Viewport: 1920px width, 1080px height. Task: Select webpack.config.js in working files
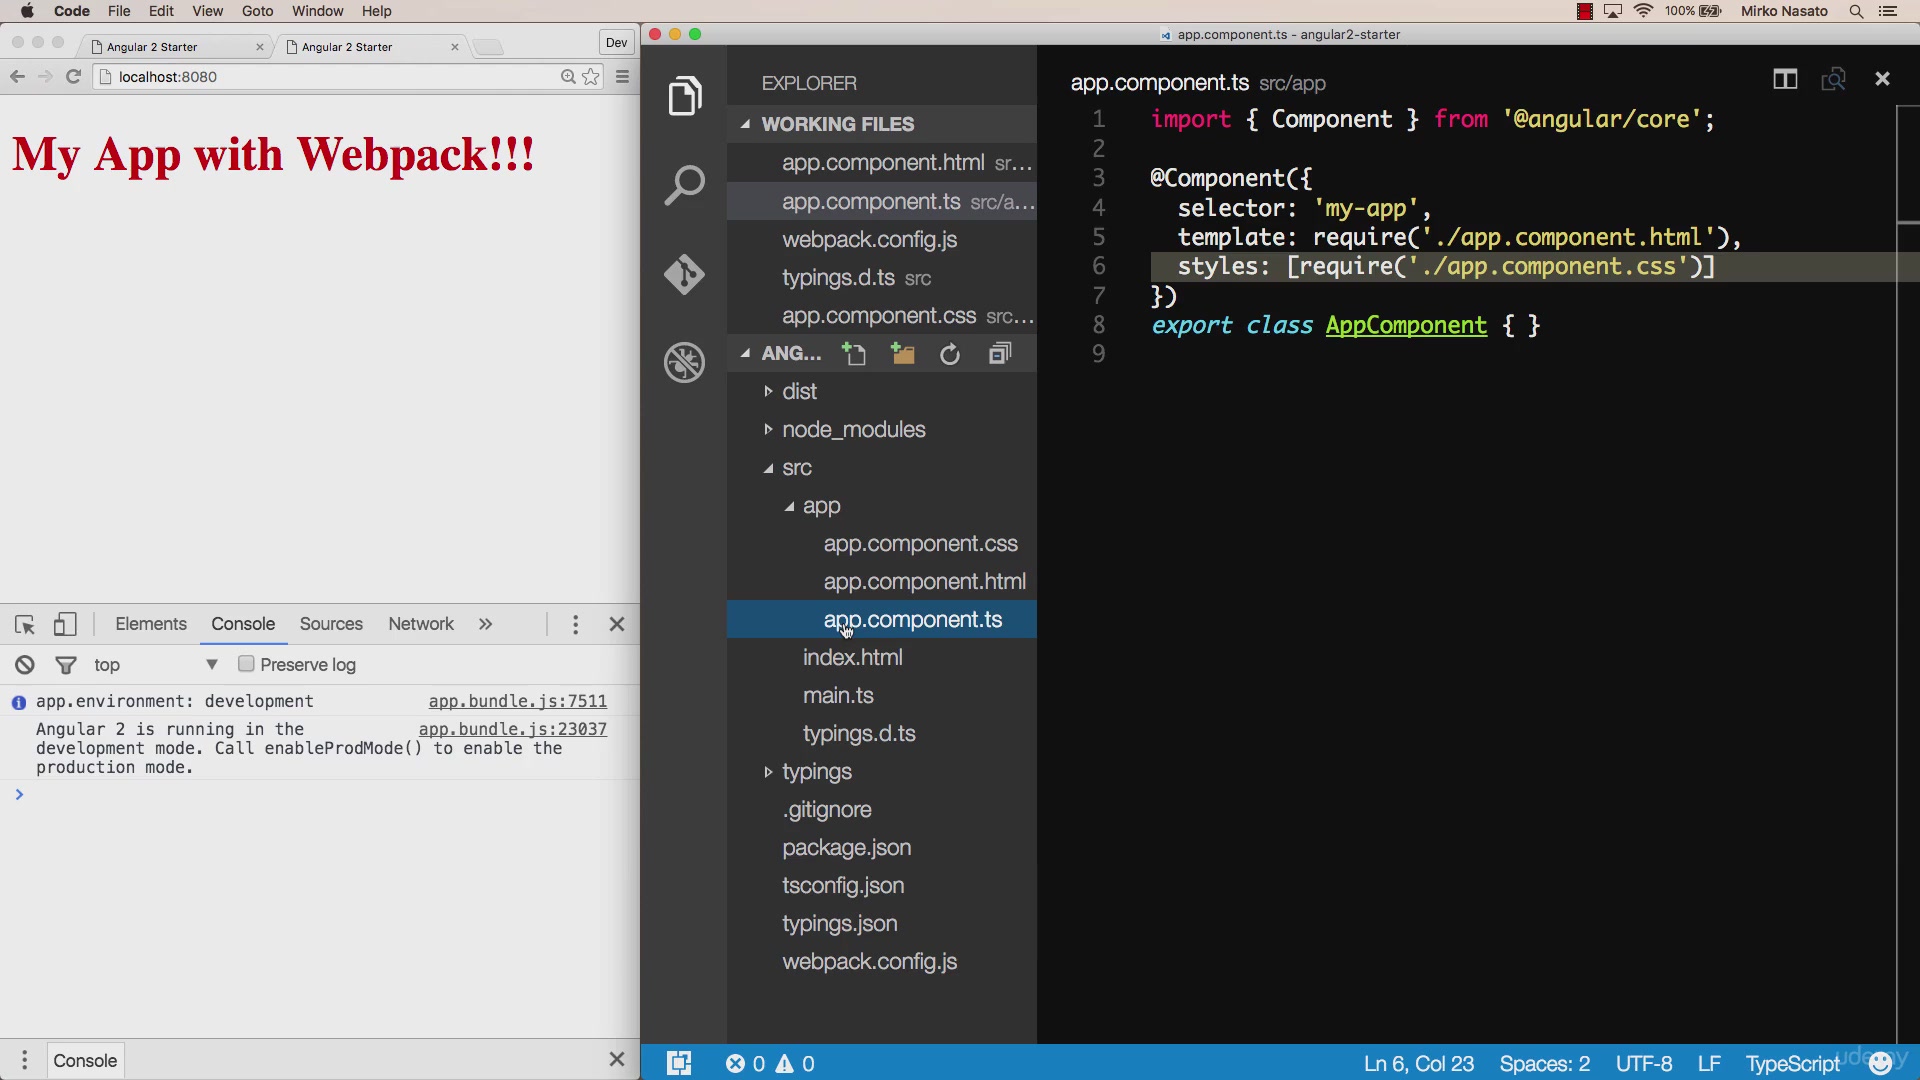872,239
